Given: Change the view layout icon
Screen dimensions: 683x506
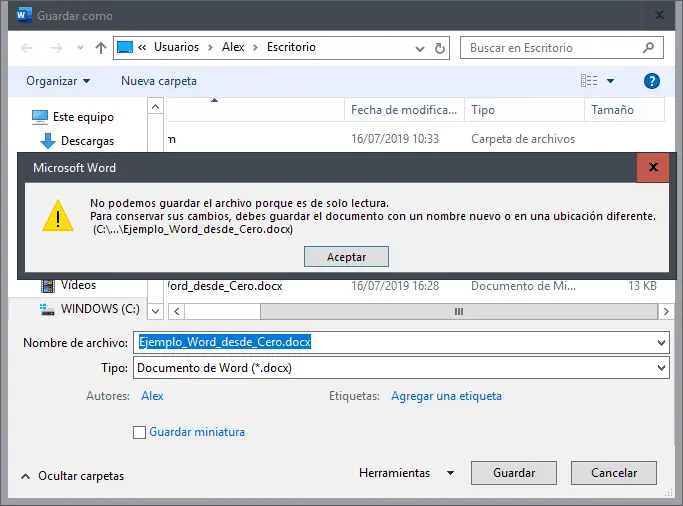Looking at the screenshot, I should [589, 81].
